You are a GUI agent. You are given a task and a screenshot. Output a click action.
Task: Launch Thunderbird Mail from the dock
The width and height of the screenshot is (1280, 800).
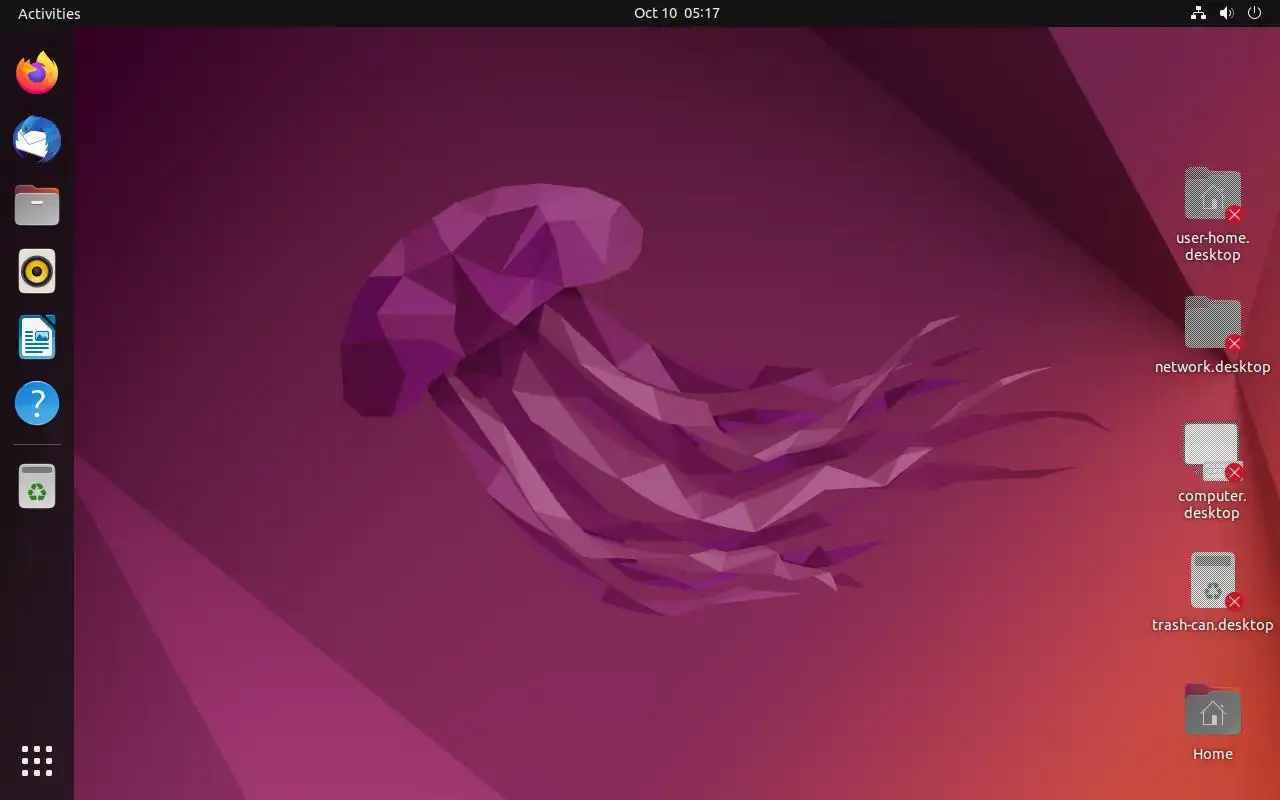(x=37, y=139)
